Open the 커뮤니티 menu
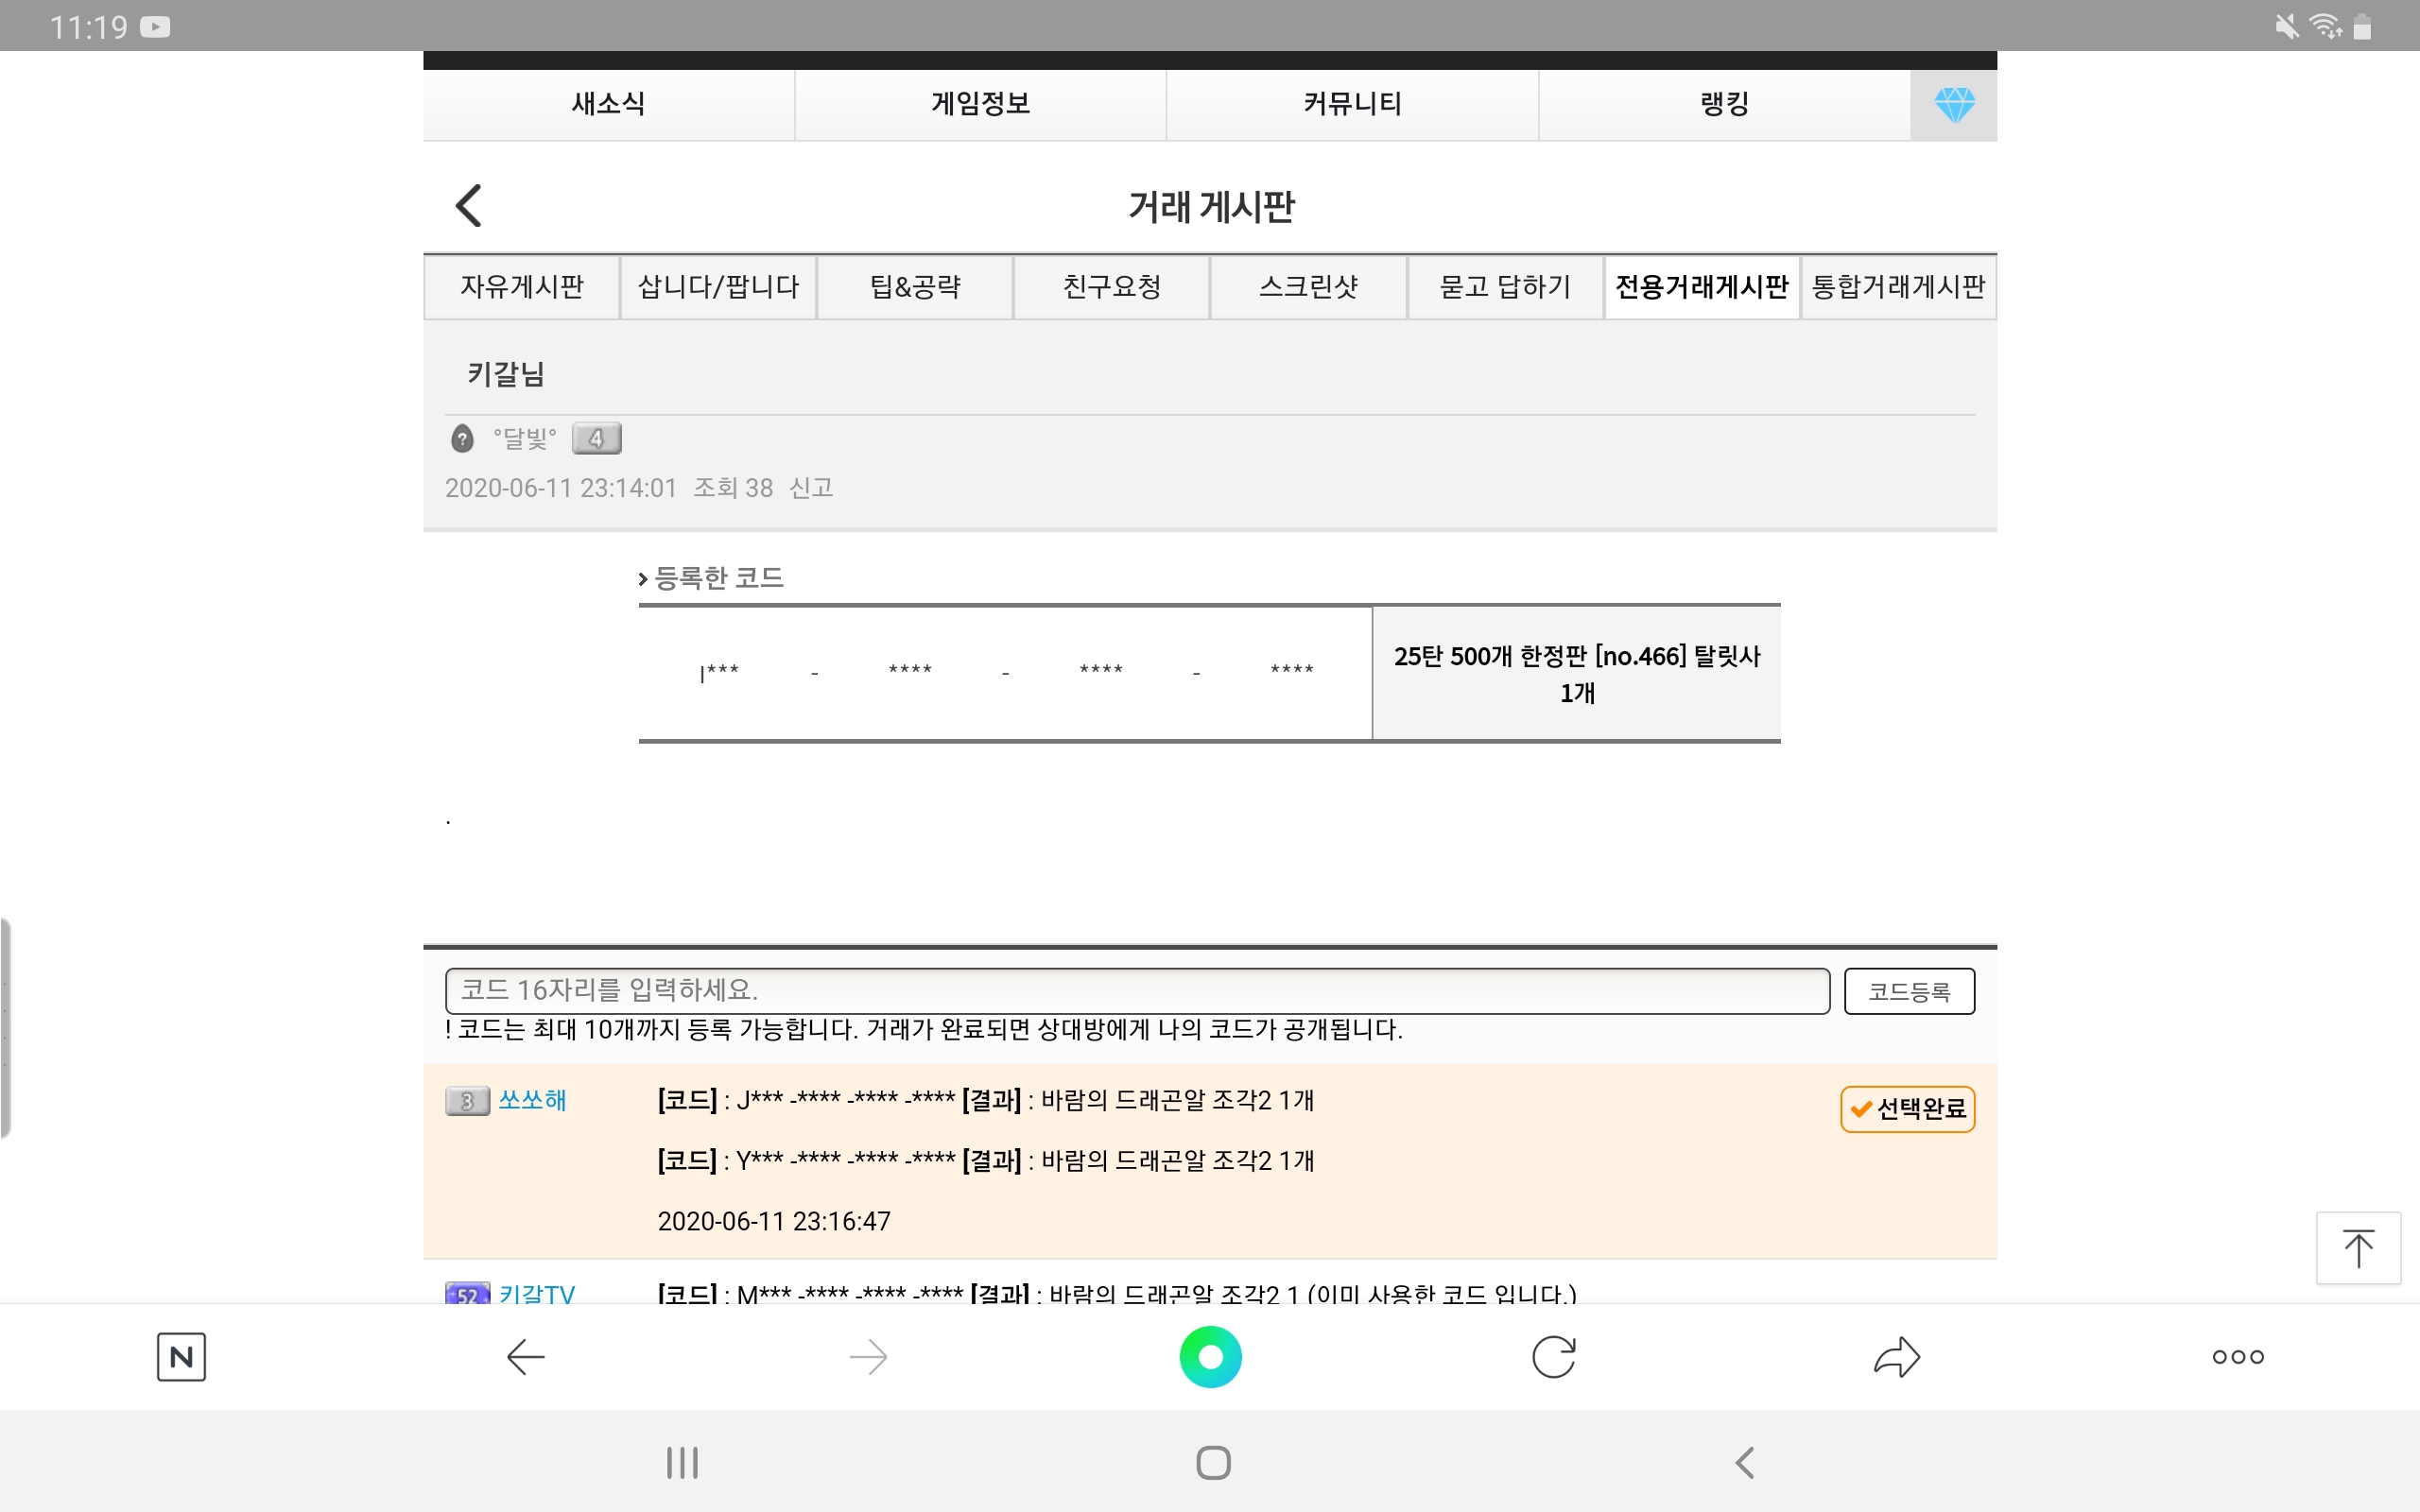Viewport: 2420px width, 1512px height. coord(1352,104)
